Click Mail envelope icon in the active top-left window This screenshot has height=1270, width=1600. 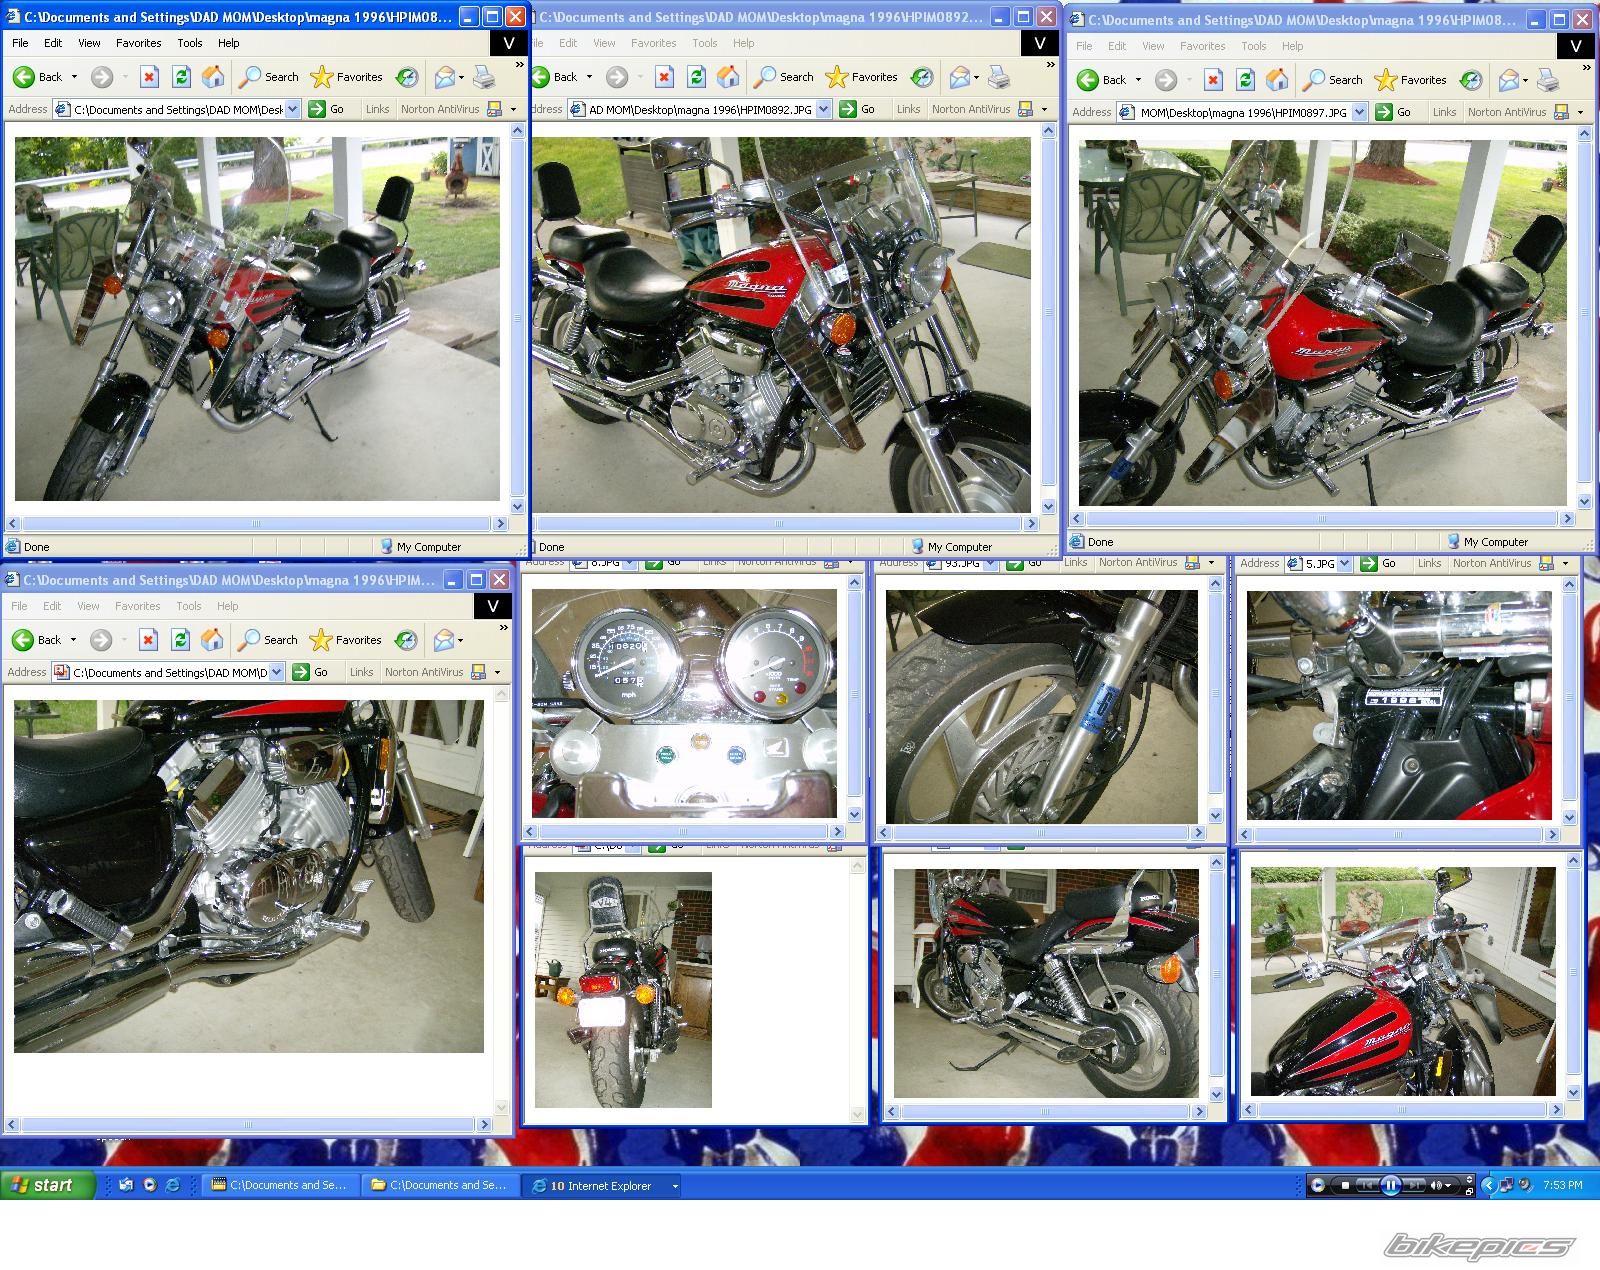(x=445, y=77)
